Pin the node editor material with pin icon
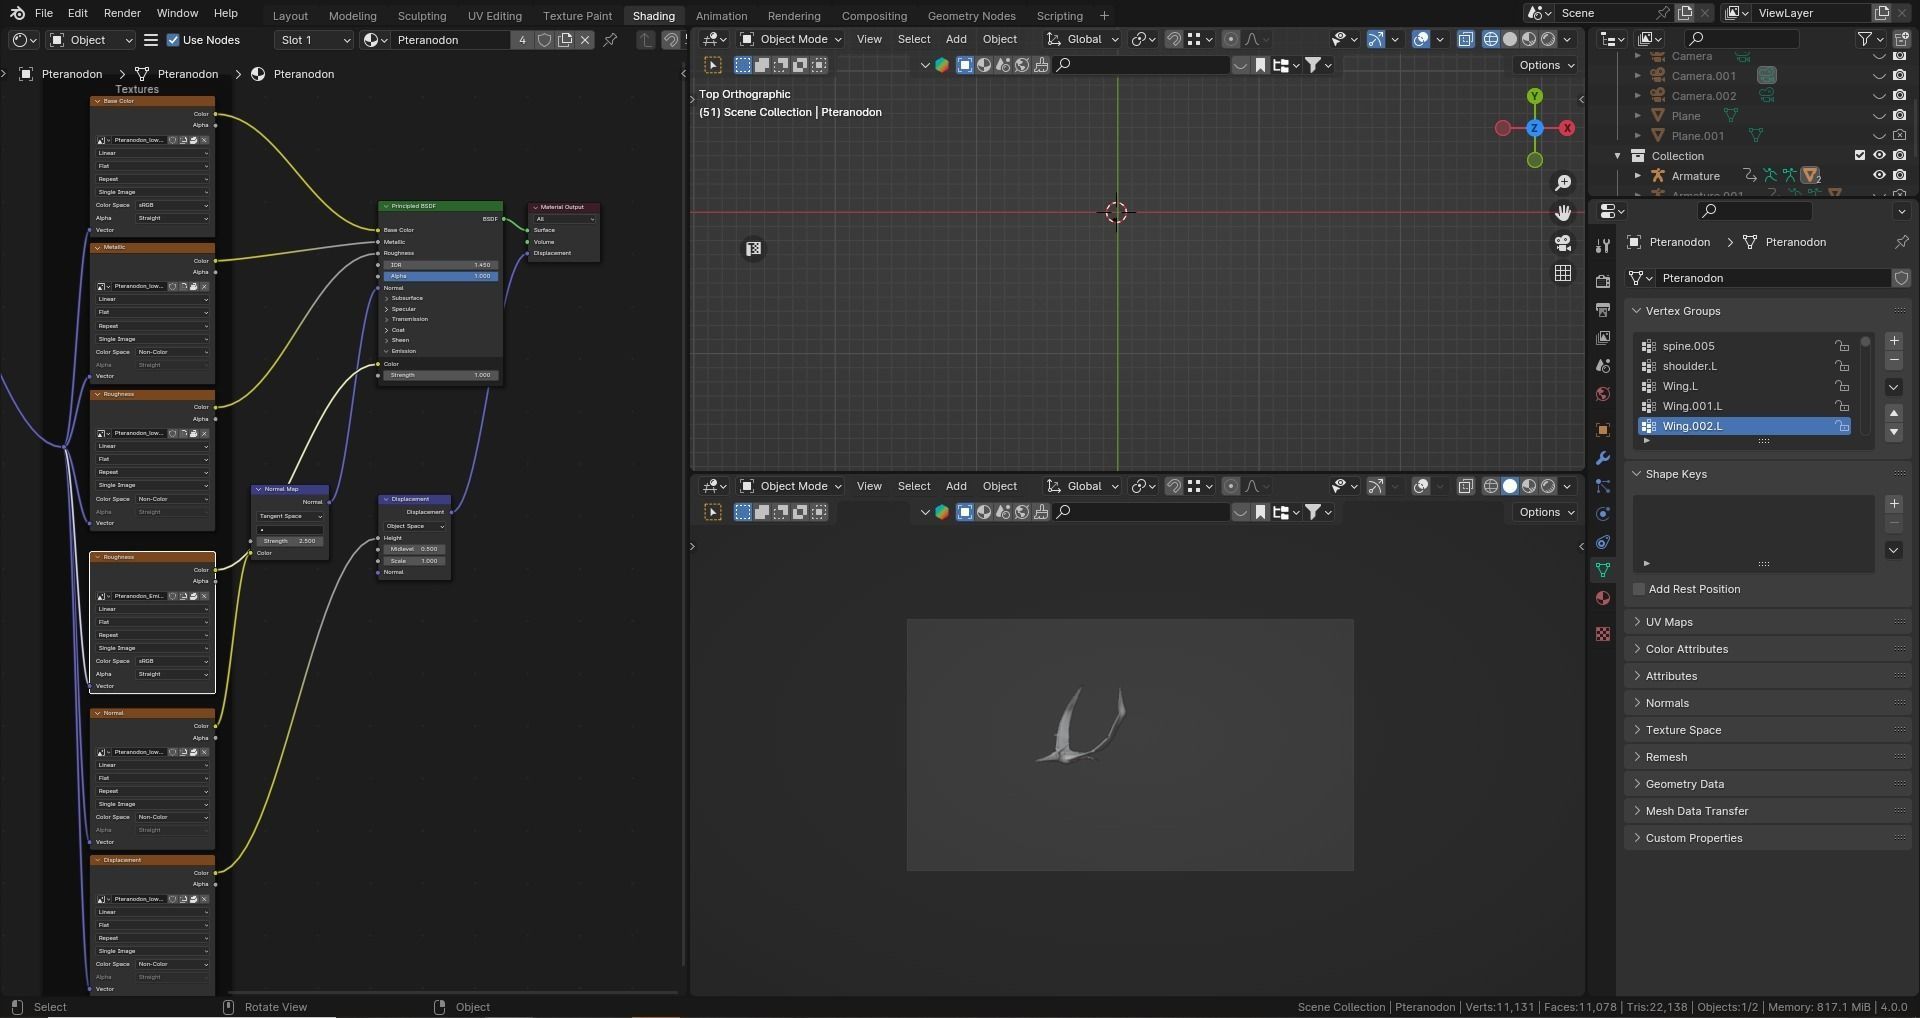The image size is (1920, 1018). pos(610,40)
